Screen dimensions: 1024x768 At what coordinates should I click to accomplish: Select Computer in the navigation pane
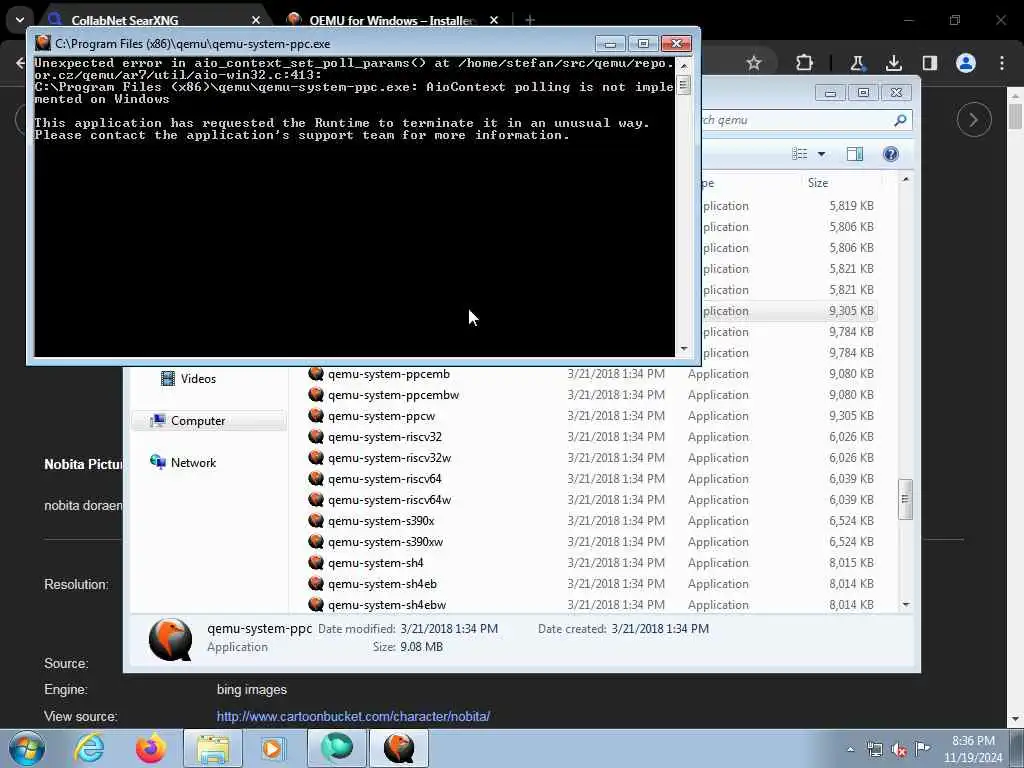[x=208, y=421]
